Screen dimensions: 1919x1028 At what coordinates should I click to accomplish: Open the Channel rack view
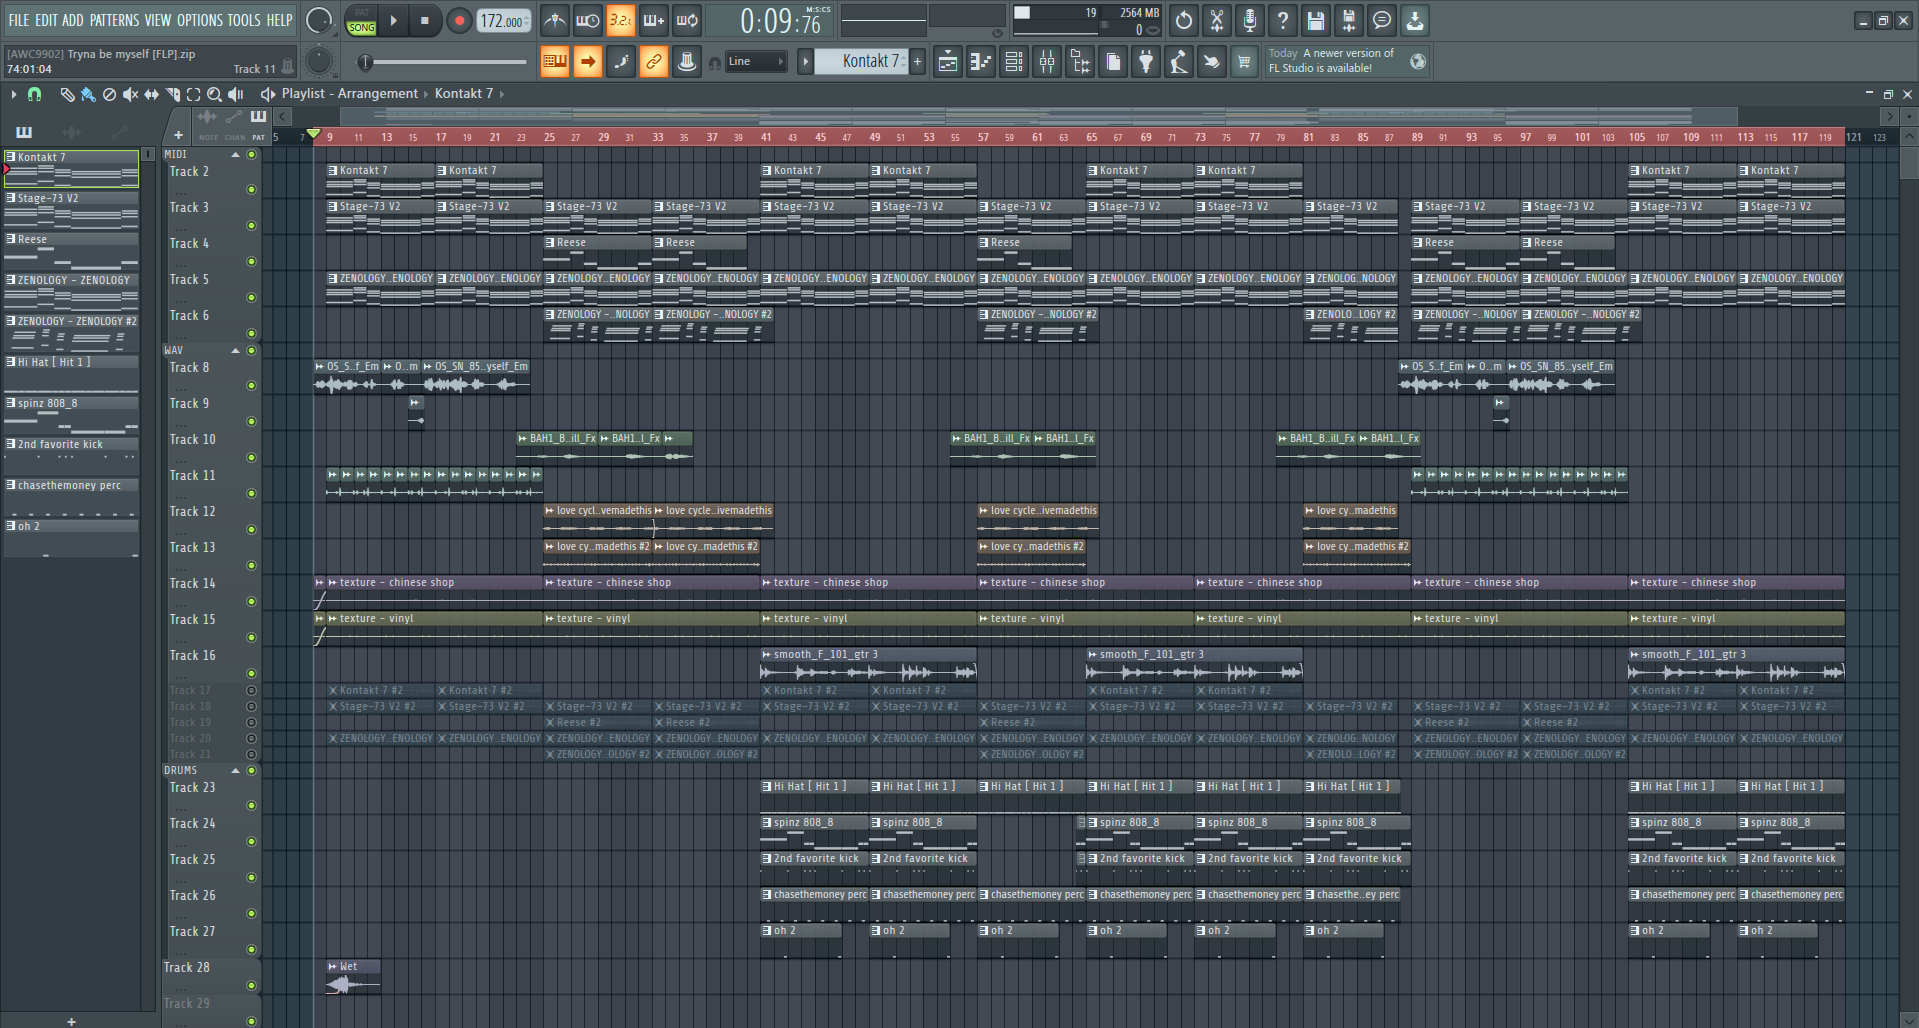pos(1014,62)
